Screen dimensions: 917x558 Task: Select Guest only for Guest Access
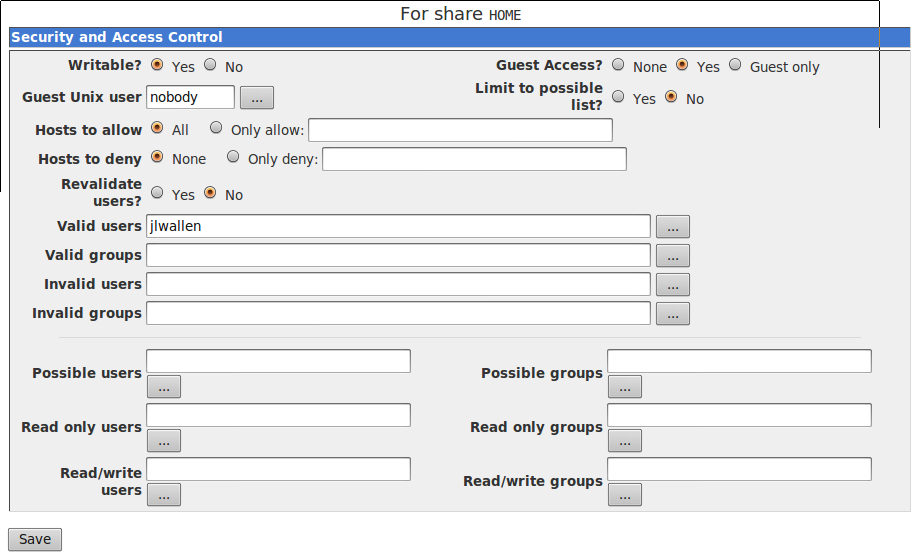[735, 65]
